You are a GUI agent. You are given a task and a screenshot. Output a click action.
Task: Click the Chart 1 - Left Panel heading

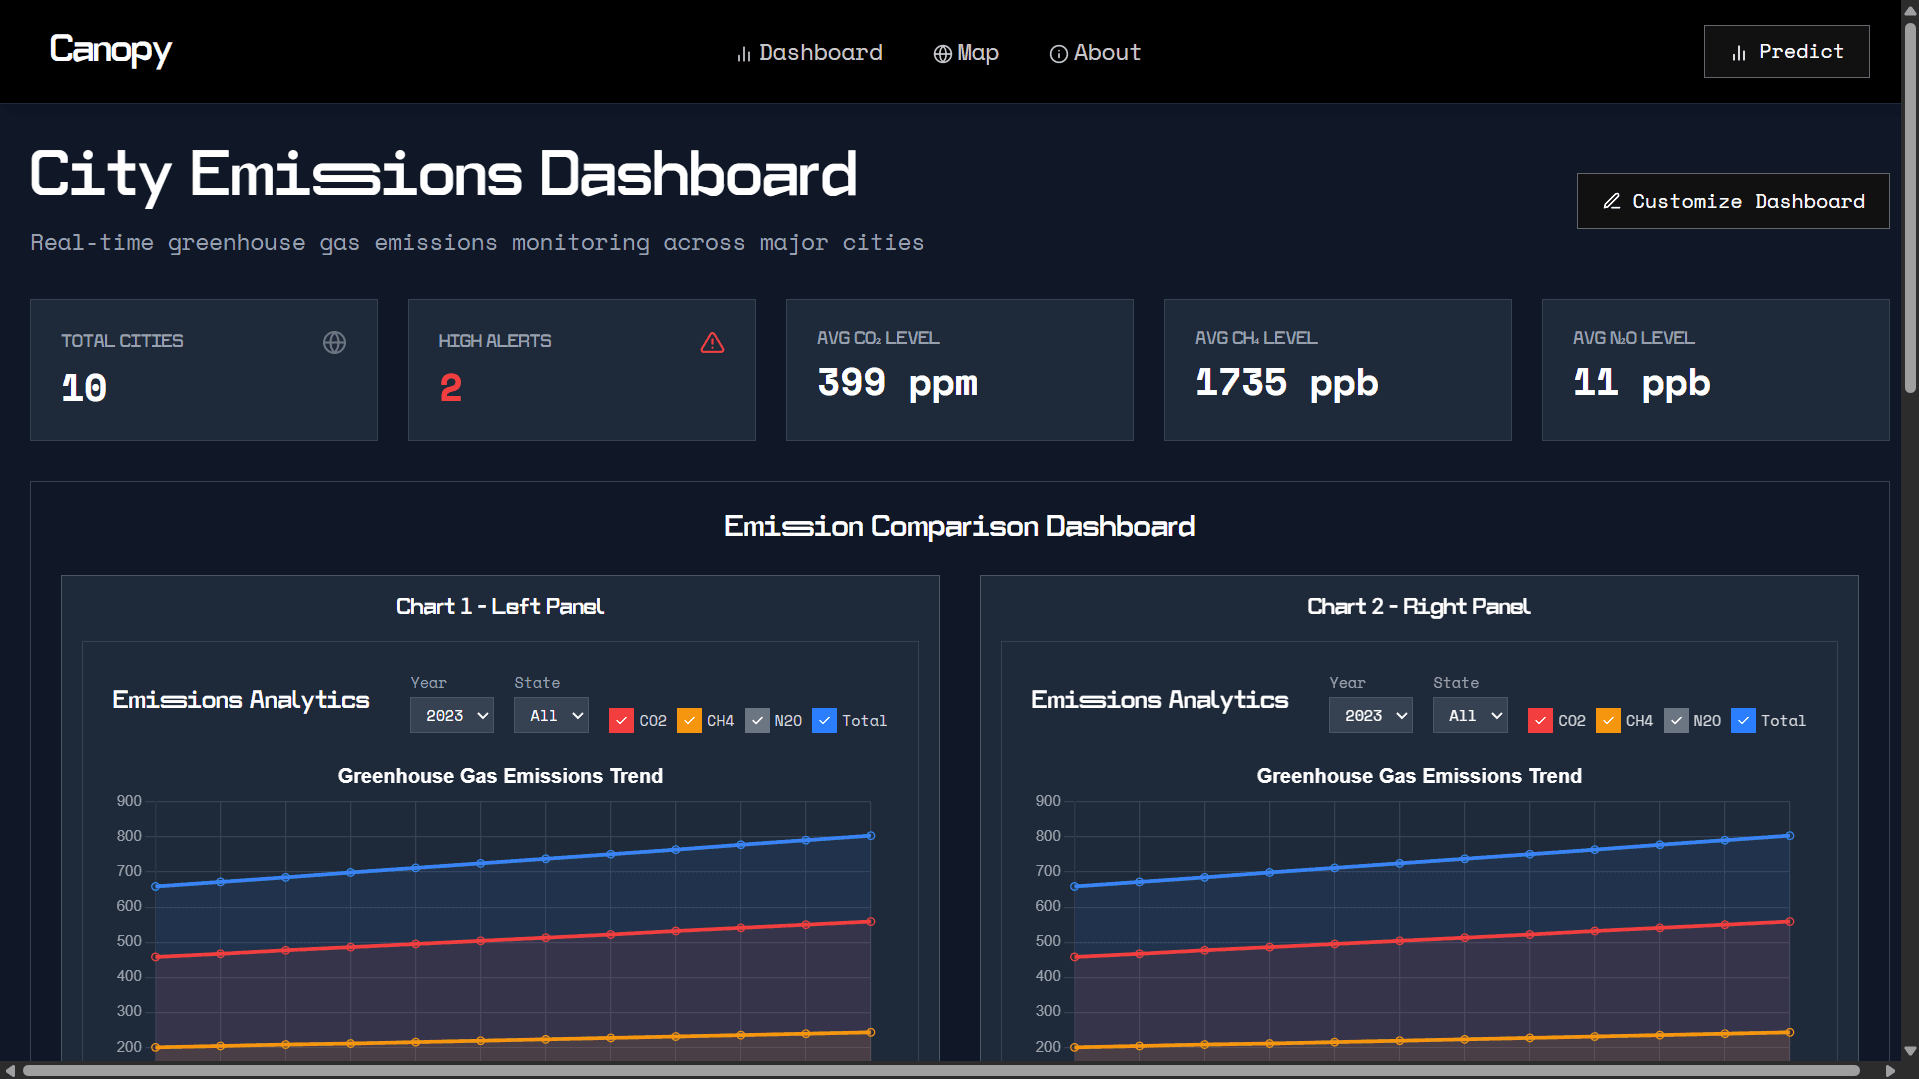coord(500,606)
